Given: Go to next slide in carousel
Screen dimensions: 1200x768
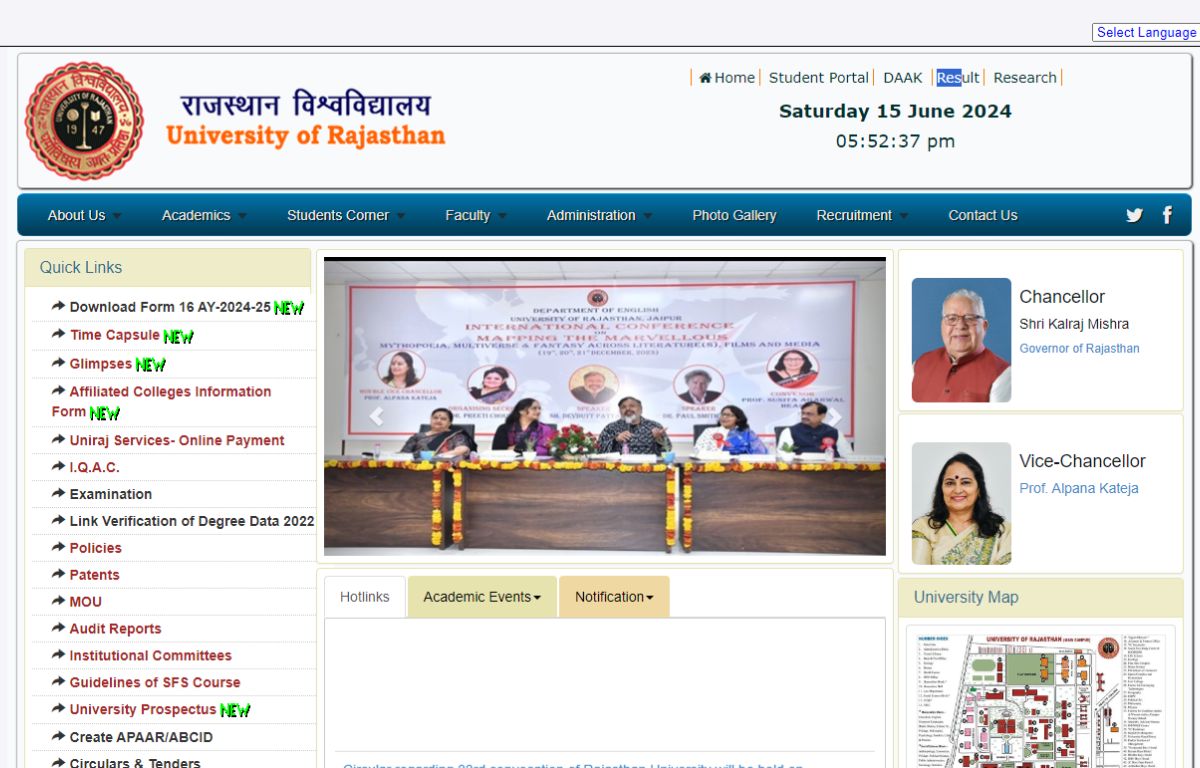Looking at the screenshot, I should point(834,417).
